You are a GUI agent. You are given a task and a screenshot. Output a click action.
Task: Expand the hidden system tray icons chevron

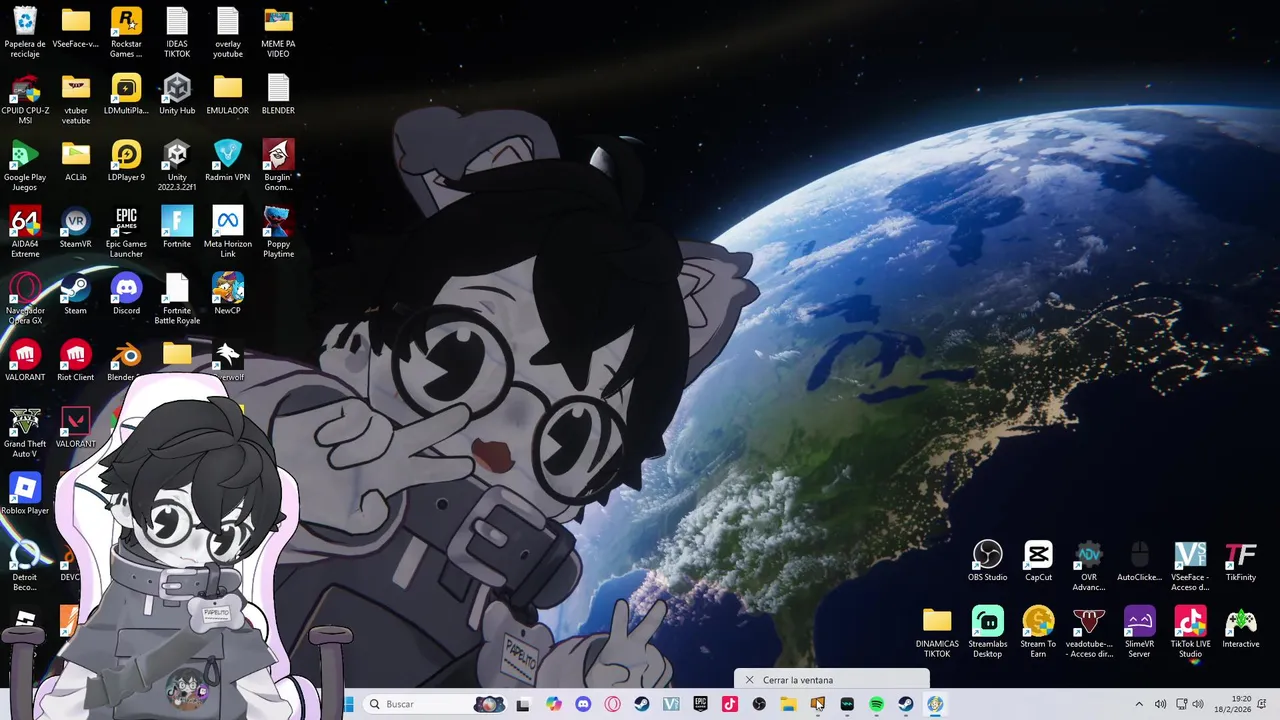point(1138,704)
